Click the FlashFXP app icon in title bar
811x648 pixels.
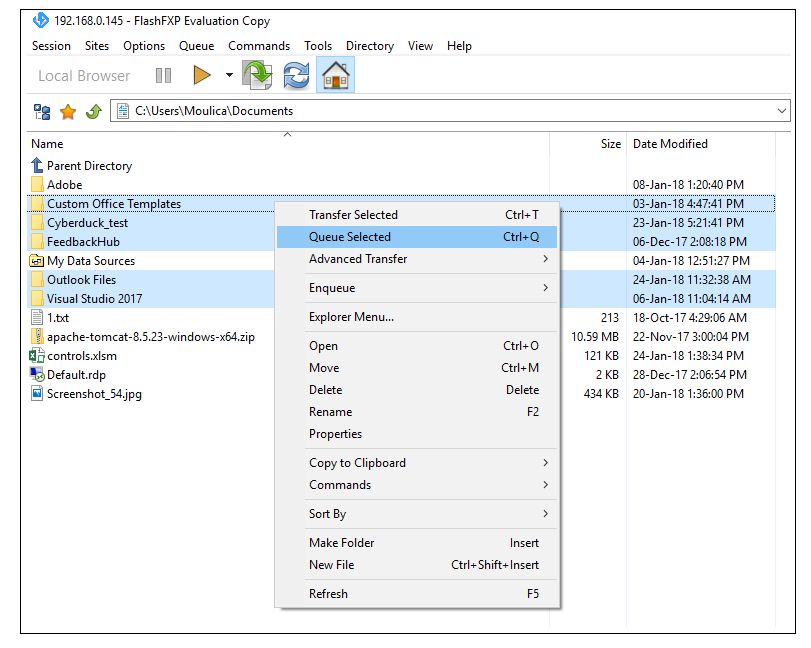pyautogui.click(x=40, y=21)
